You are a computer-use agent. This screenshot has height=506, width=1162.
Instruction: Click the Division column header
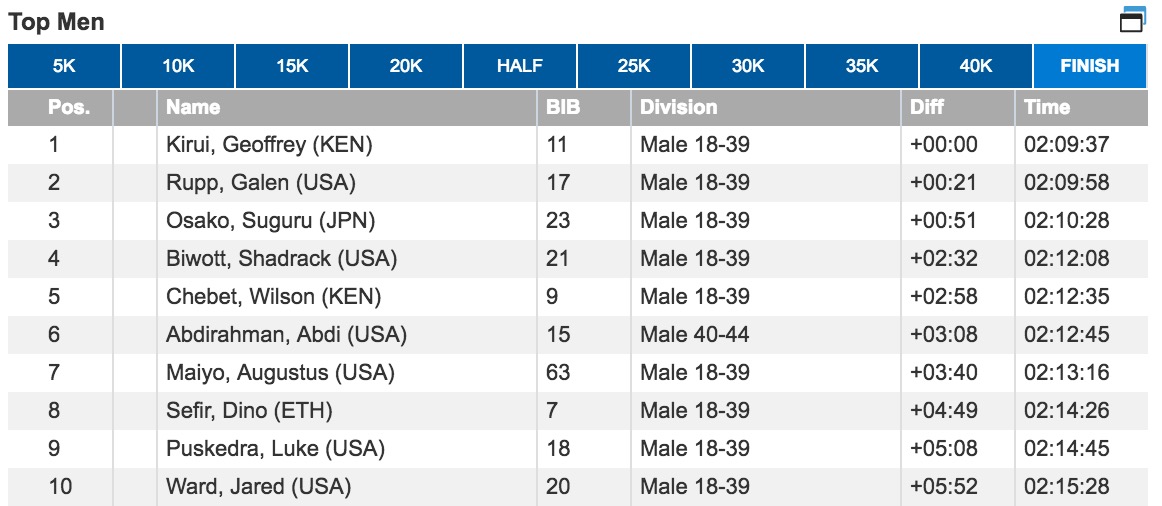click(678, 107)
